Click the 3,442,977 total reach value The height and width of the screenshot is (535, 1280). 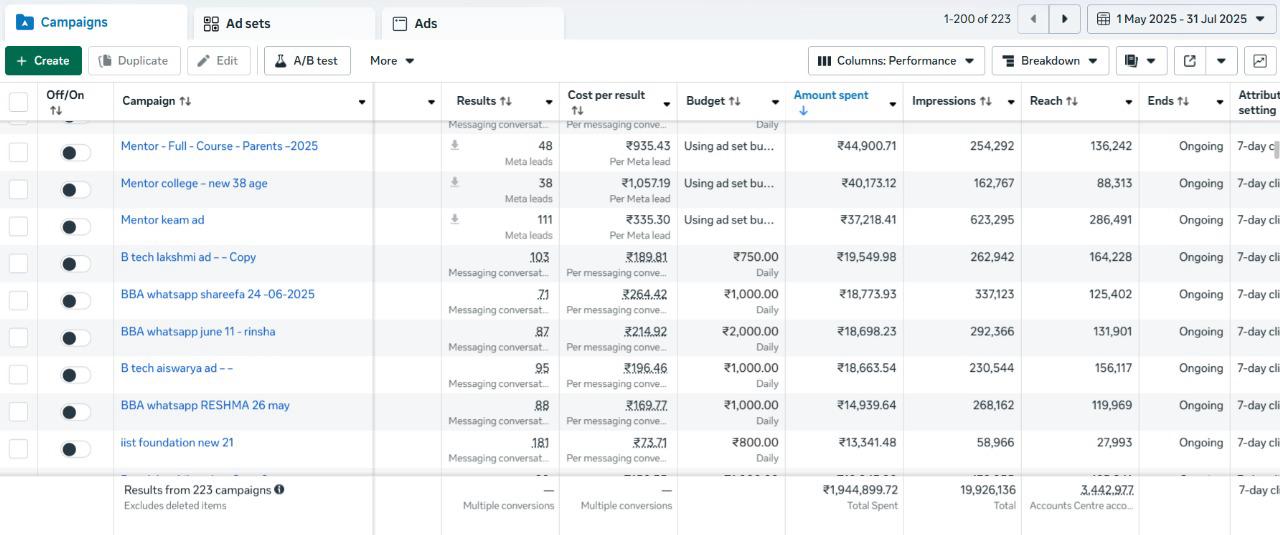[1107, 490]
